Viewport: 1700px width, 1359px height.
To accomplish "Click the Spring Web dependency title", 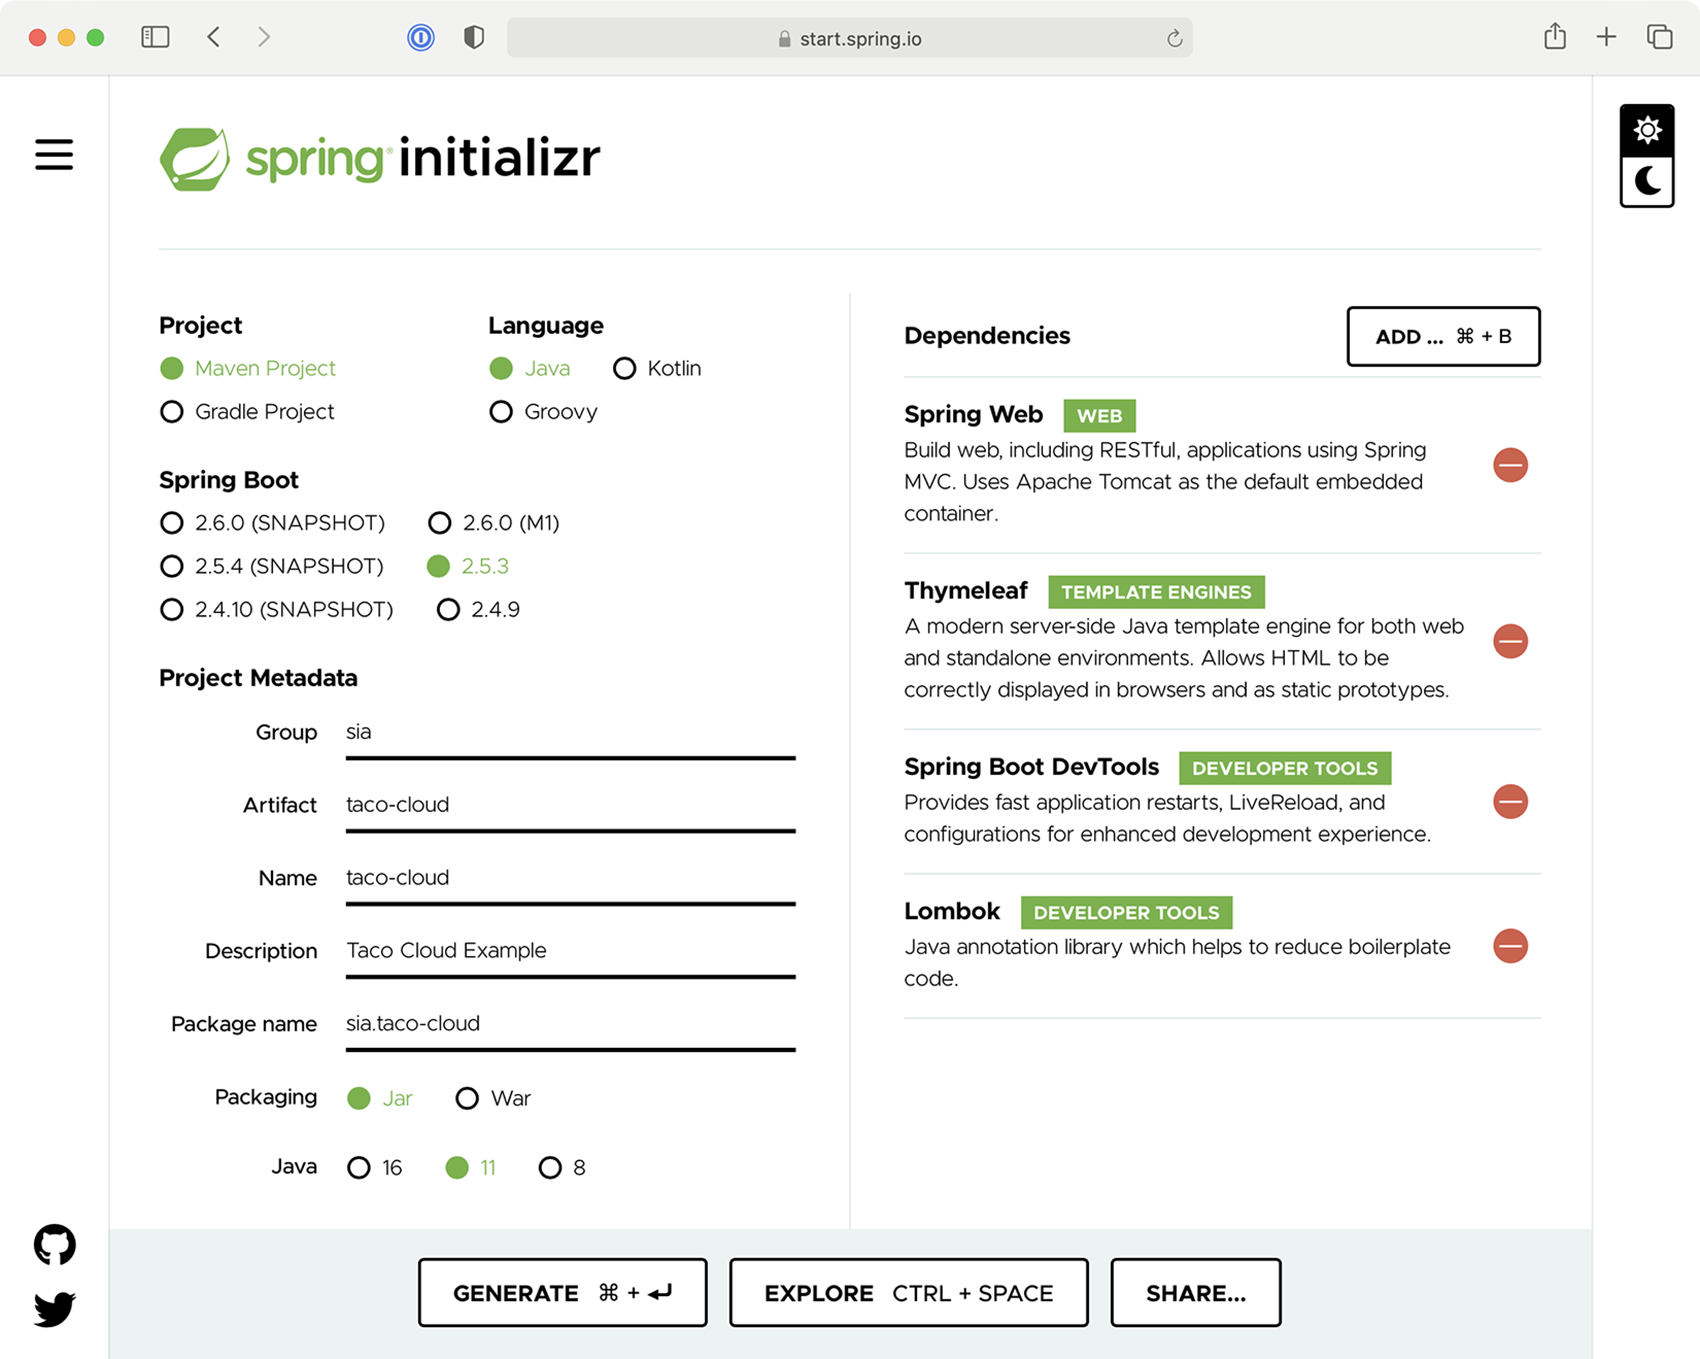I will tap(973, 414).
